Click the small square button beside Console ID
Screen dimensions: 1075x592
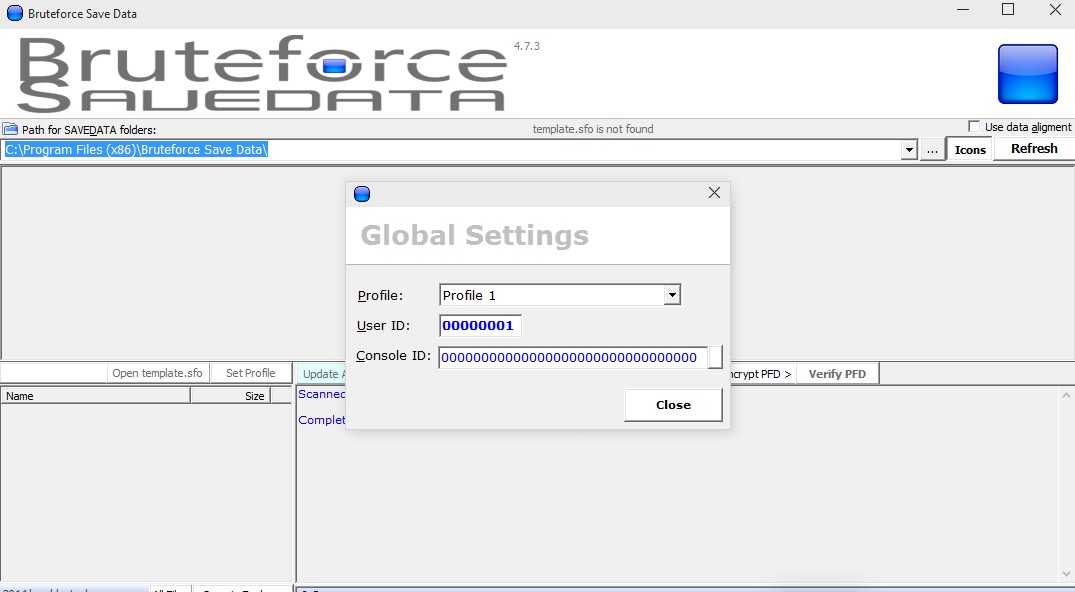715,357
